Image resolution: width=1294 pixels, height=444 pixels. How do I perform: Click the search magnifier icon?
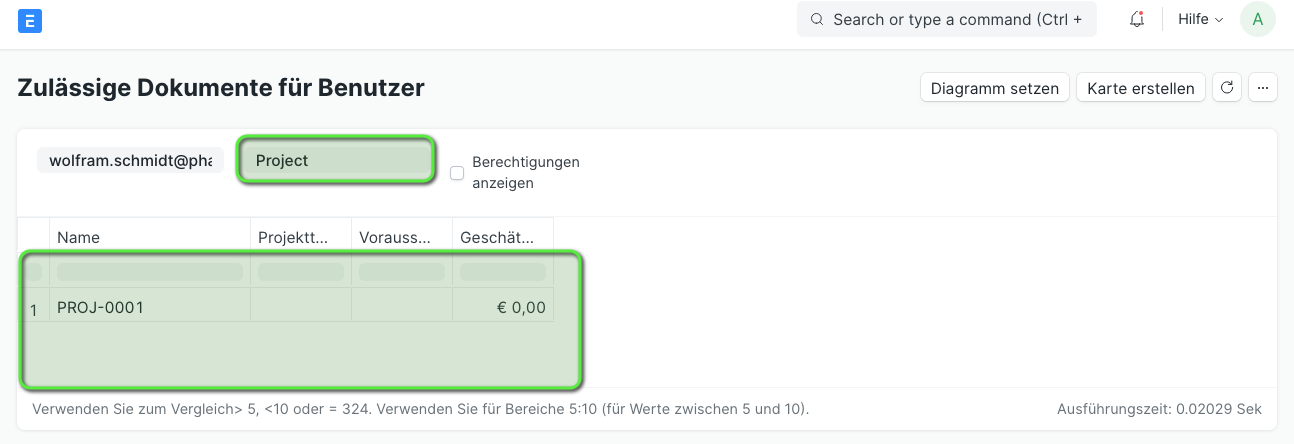[817, 19]
